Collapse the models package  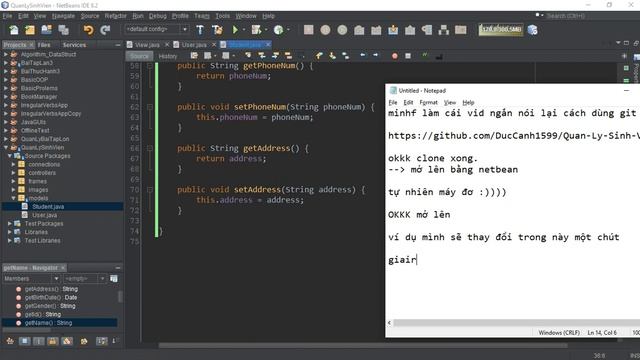click(13, 198)
